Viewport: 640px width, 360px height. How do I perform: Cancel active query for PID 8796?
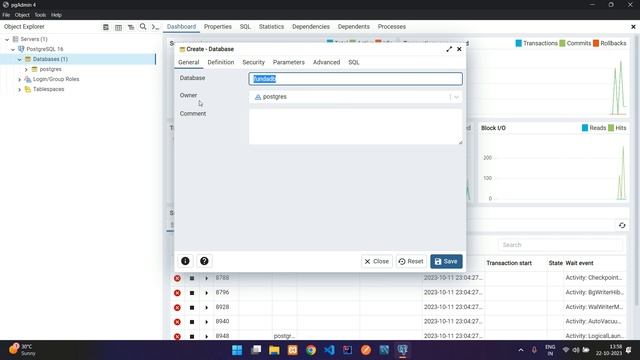tap(192, 293)
